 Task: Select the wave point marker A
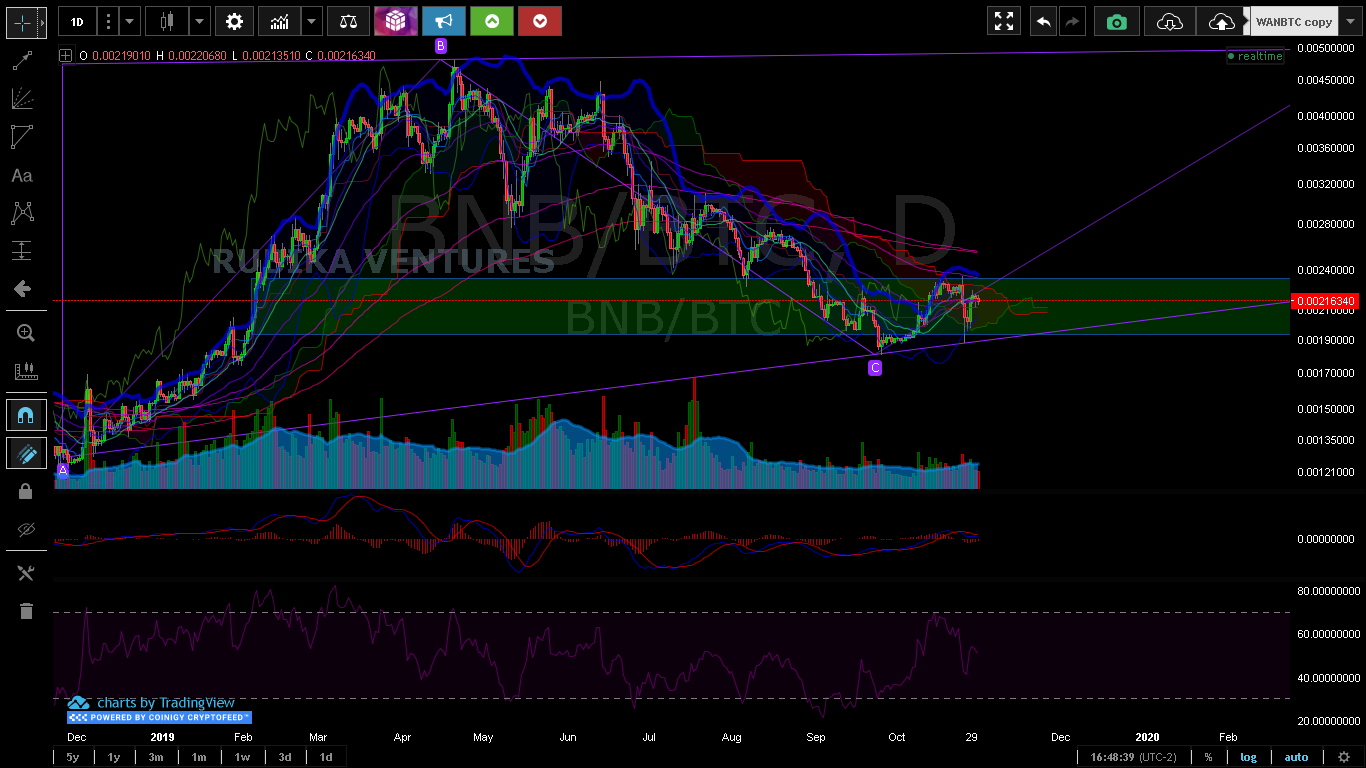coord(63,470)
